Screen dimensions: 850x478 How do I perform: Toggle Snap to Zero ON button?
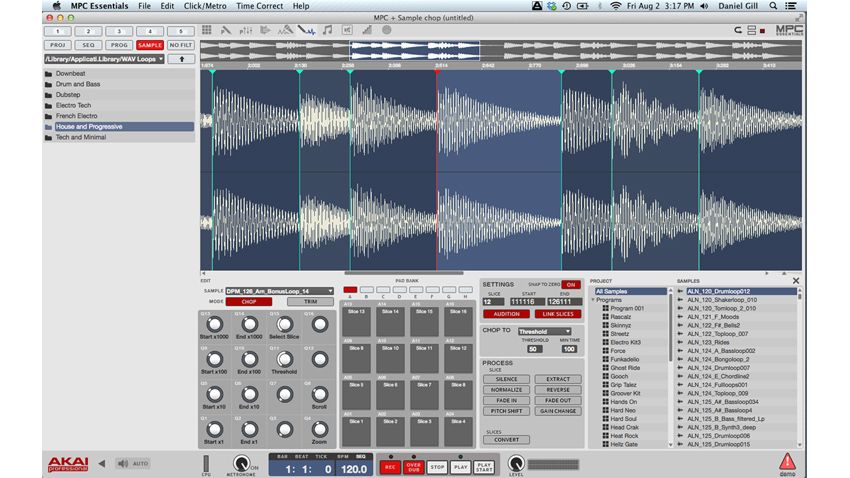coord(571,285)
